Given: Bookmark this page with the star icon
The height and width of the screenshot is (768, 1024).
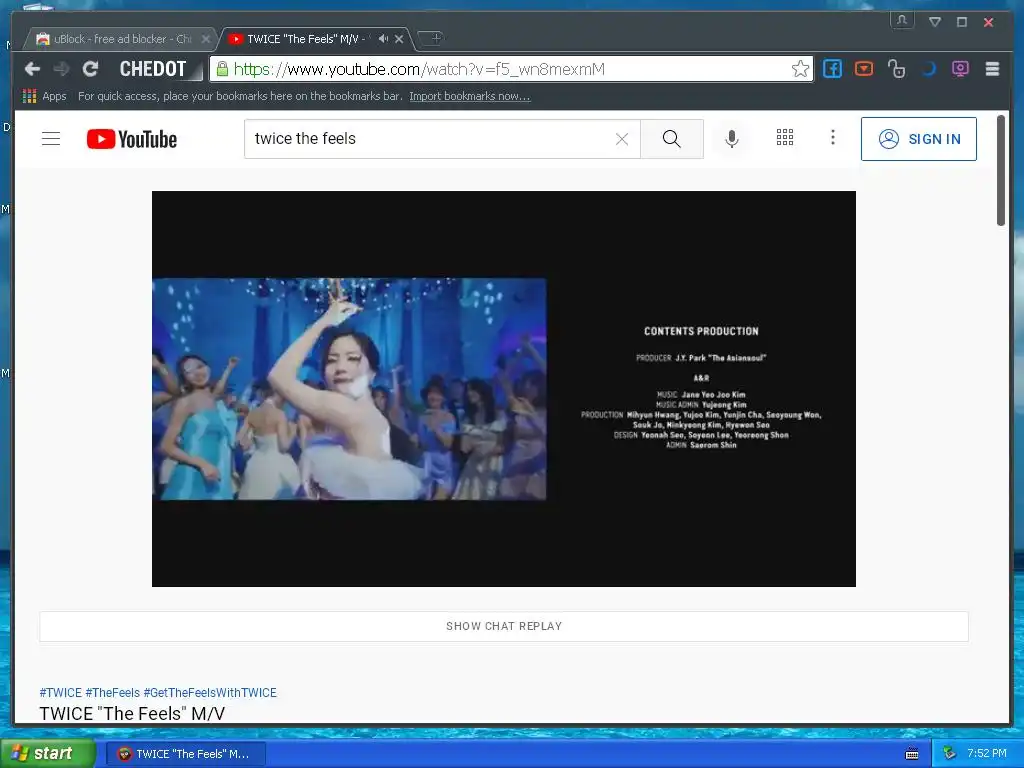Looking at the screenshot, I should [x=800, y=69].
